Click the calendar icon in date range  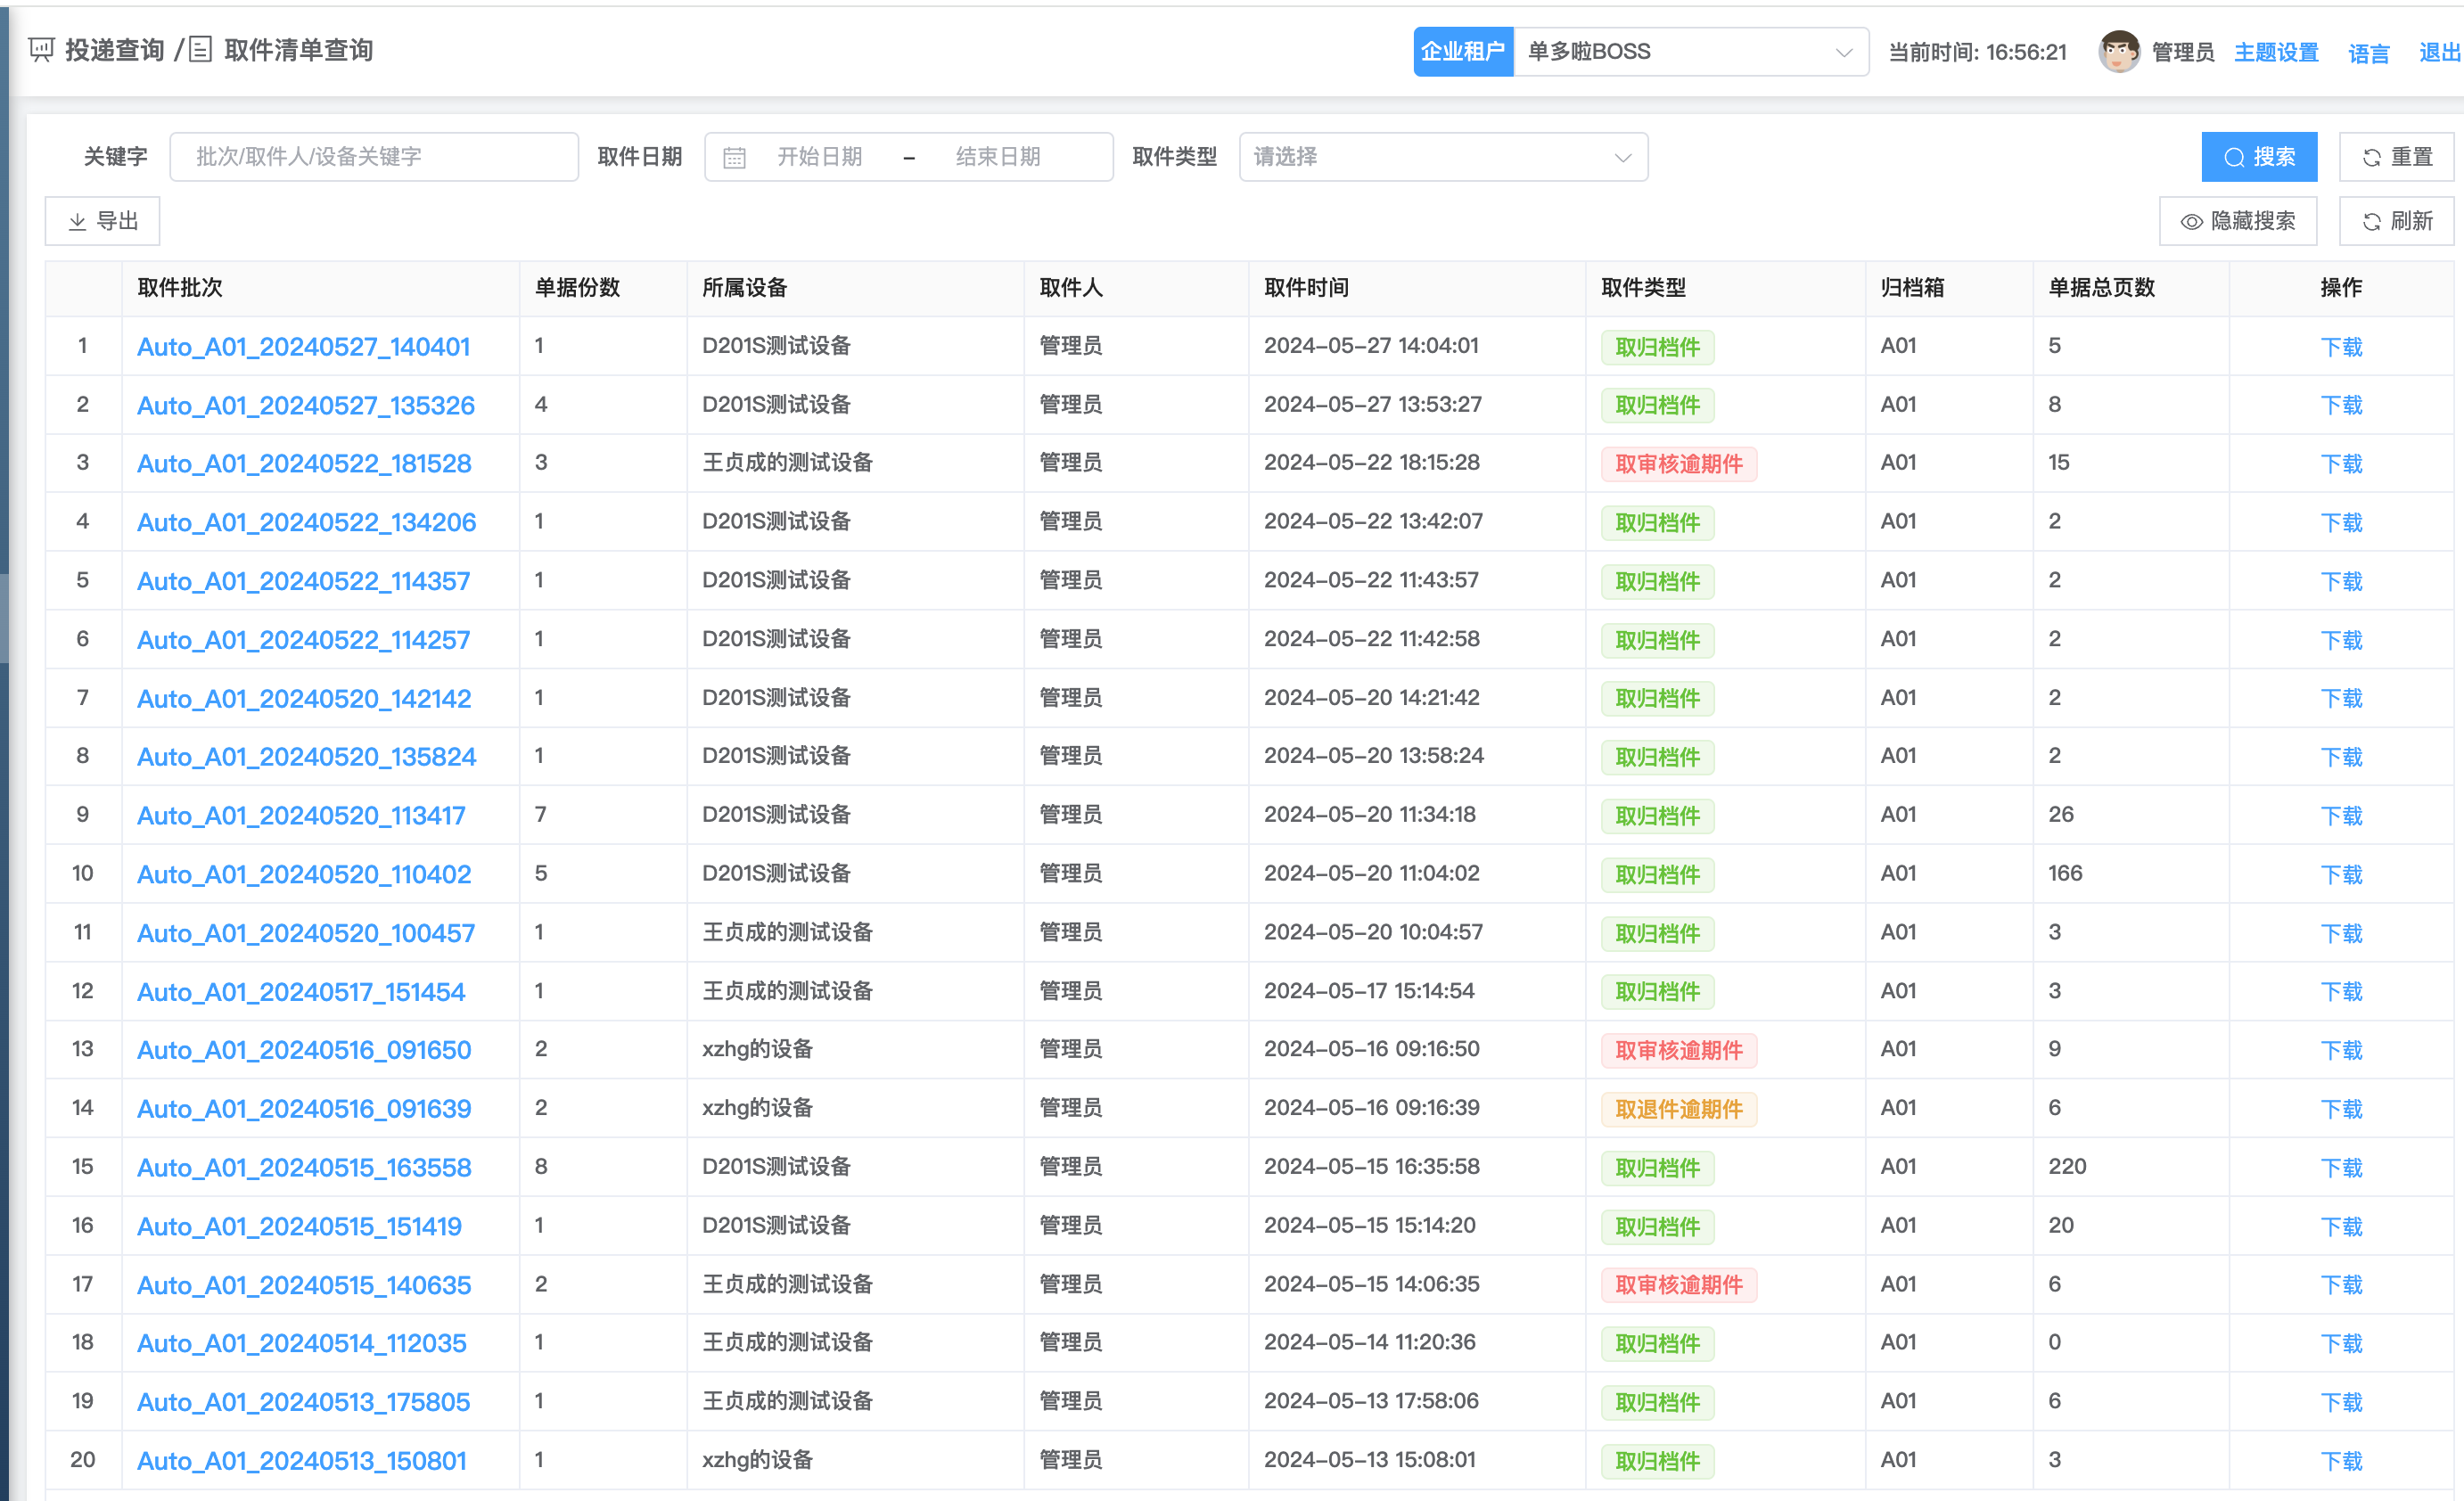click(x=734, y=158)
